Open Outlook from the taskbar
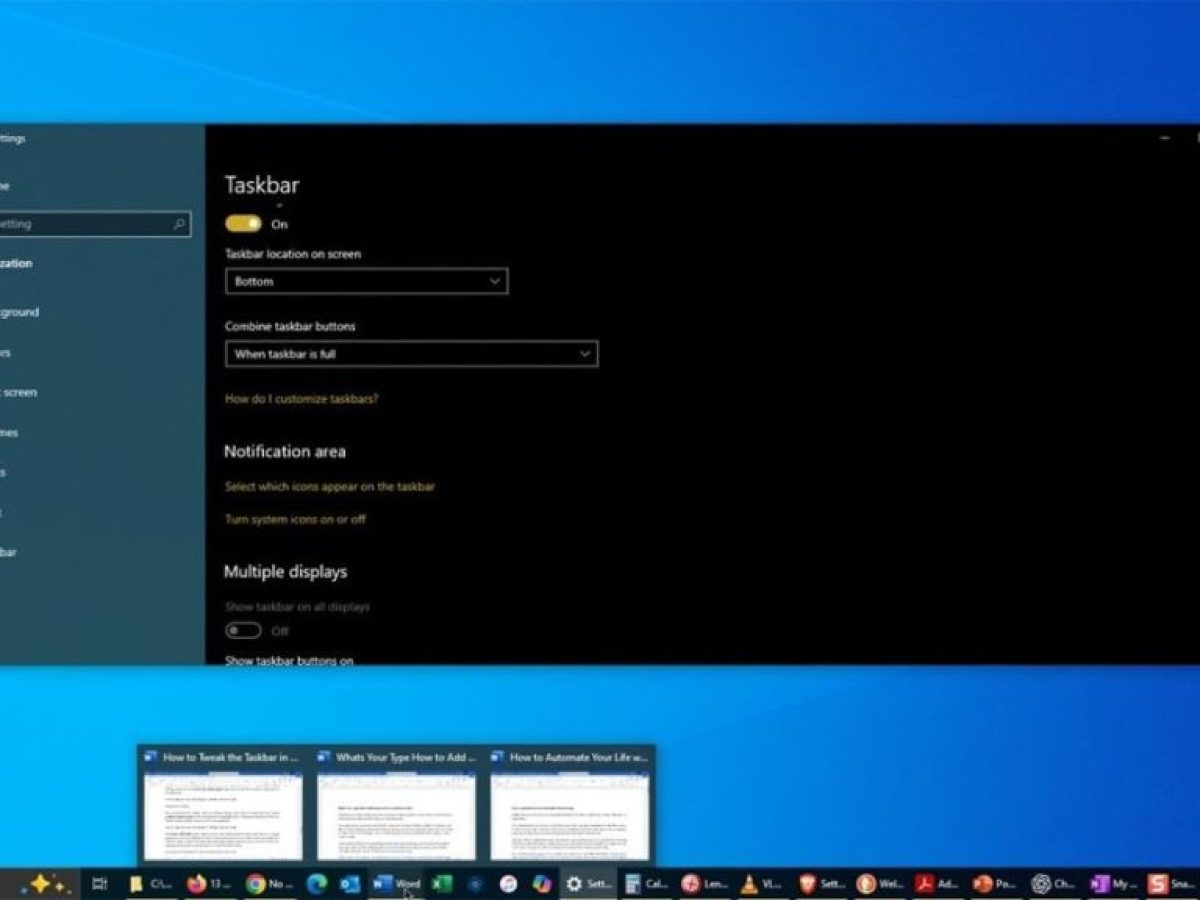The image size is (1200, 900). 349,884
